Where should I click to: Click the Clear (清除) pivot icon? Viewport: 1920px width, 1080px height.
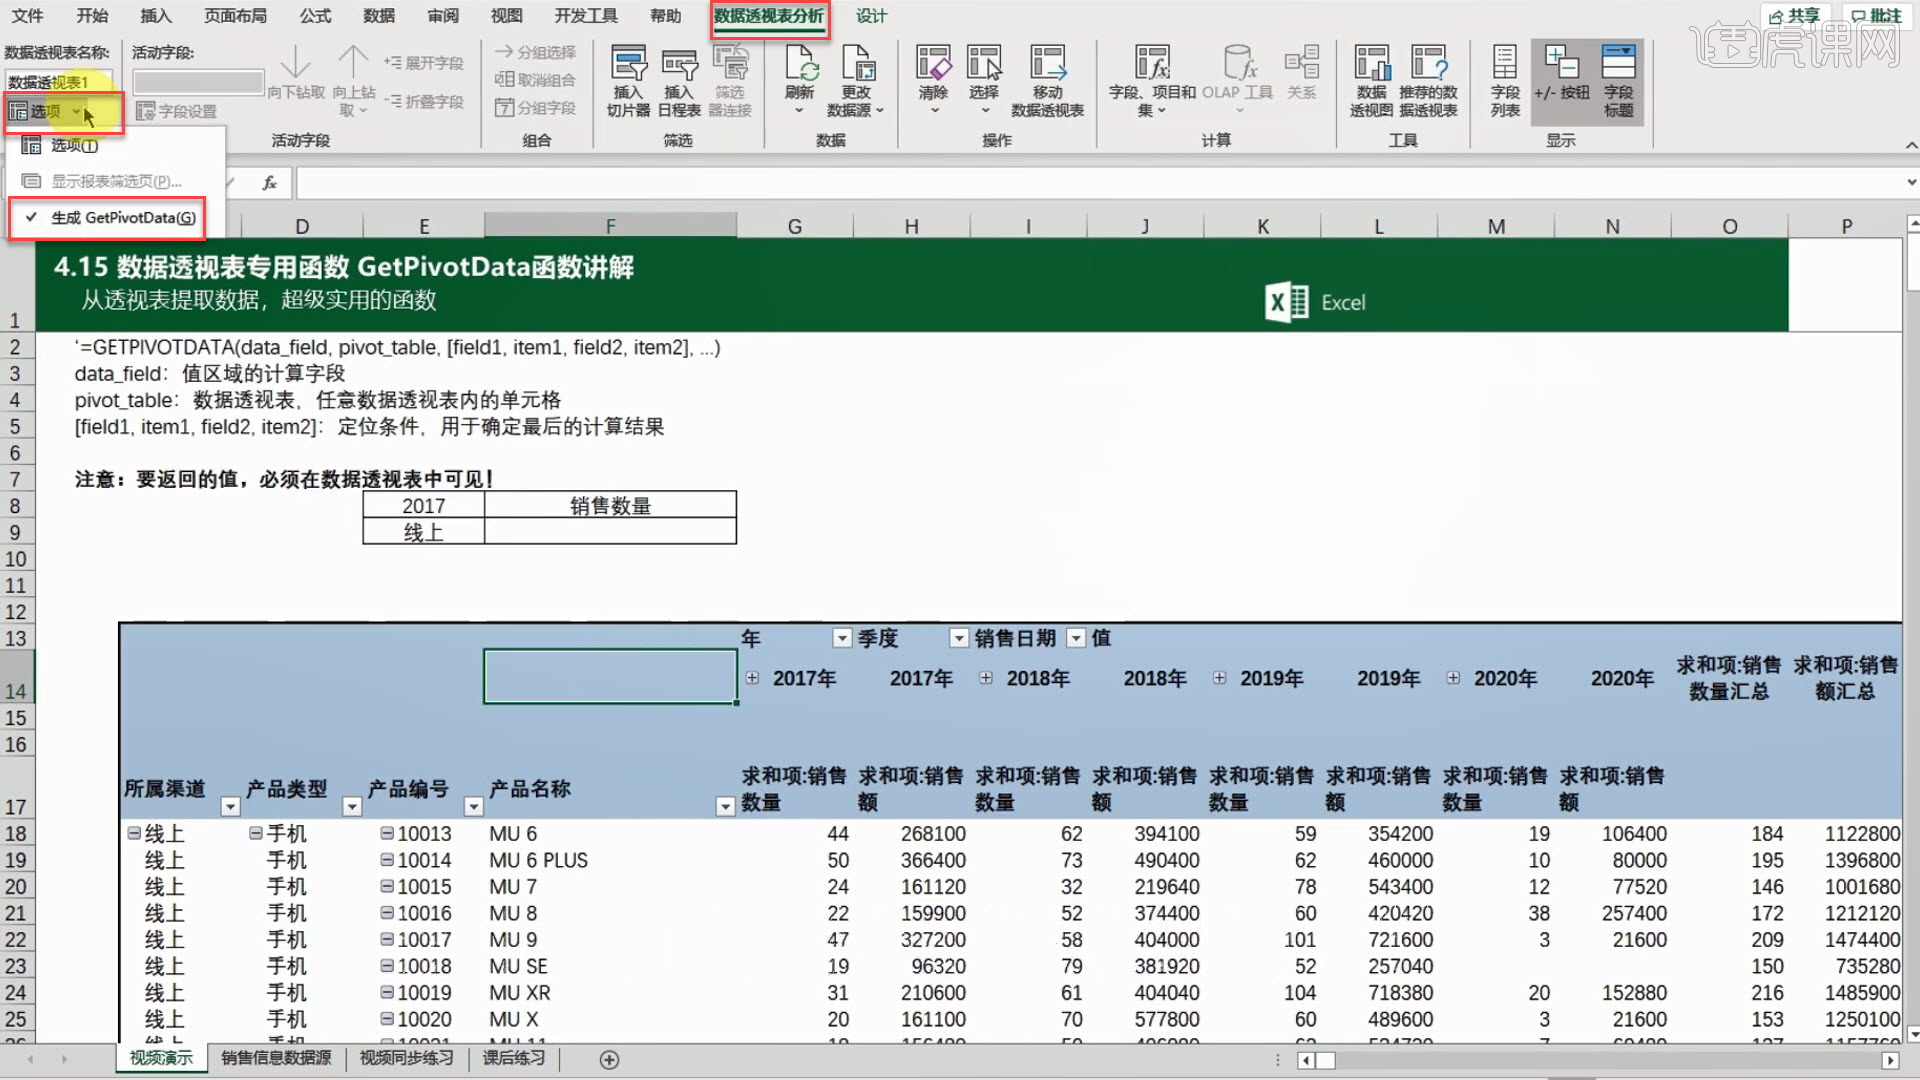point(933,68)
